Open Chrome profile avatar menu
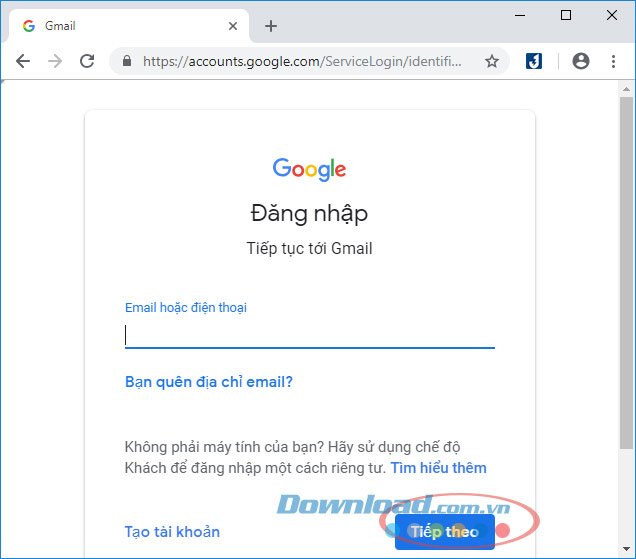Screen dimensions: 636x559 [x=581, y=61]
